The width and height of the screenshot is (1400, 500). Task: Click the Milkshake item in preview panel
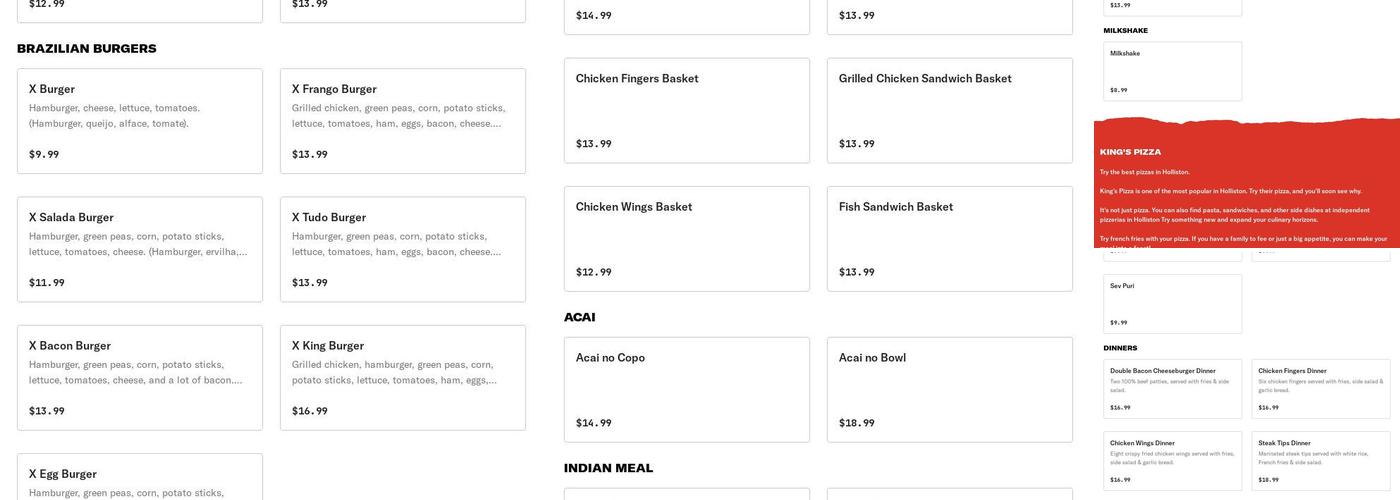[1172, 71]
